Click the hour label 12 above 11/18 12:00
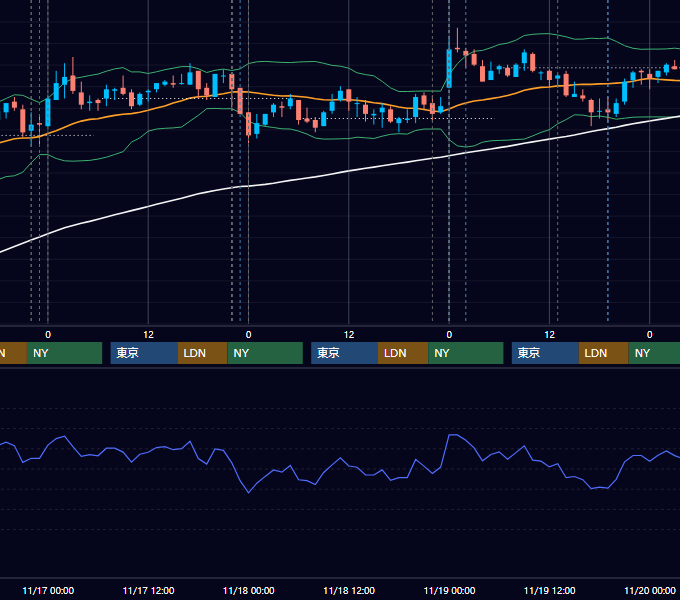This screenshot has width=680, height=600. coord(349,335)
